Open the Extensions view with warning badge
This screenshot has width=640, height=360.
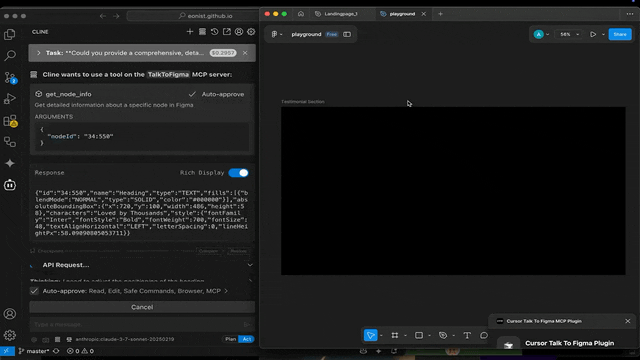pyautogui.click(x=10, y=121)
